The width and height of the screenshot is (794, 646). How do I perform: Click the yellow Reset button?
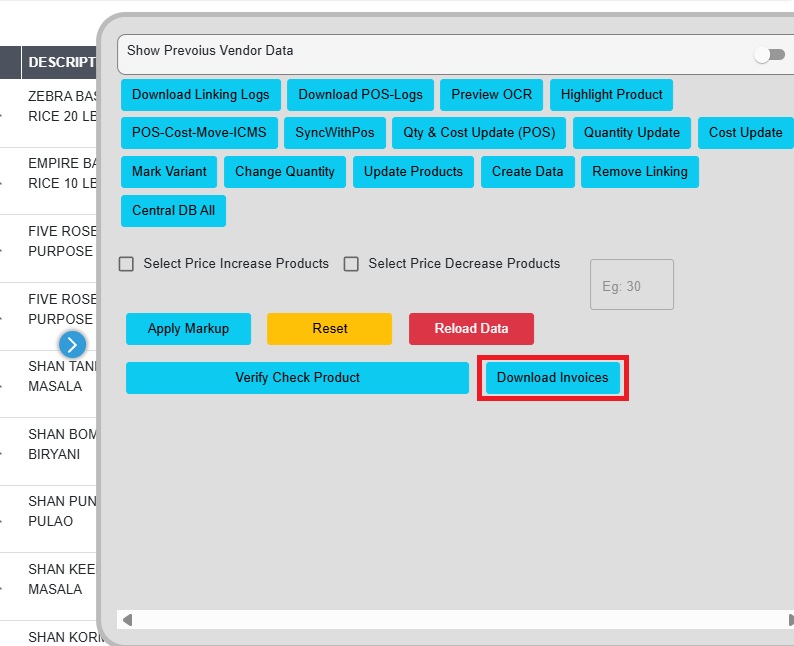tap(330, 329)
